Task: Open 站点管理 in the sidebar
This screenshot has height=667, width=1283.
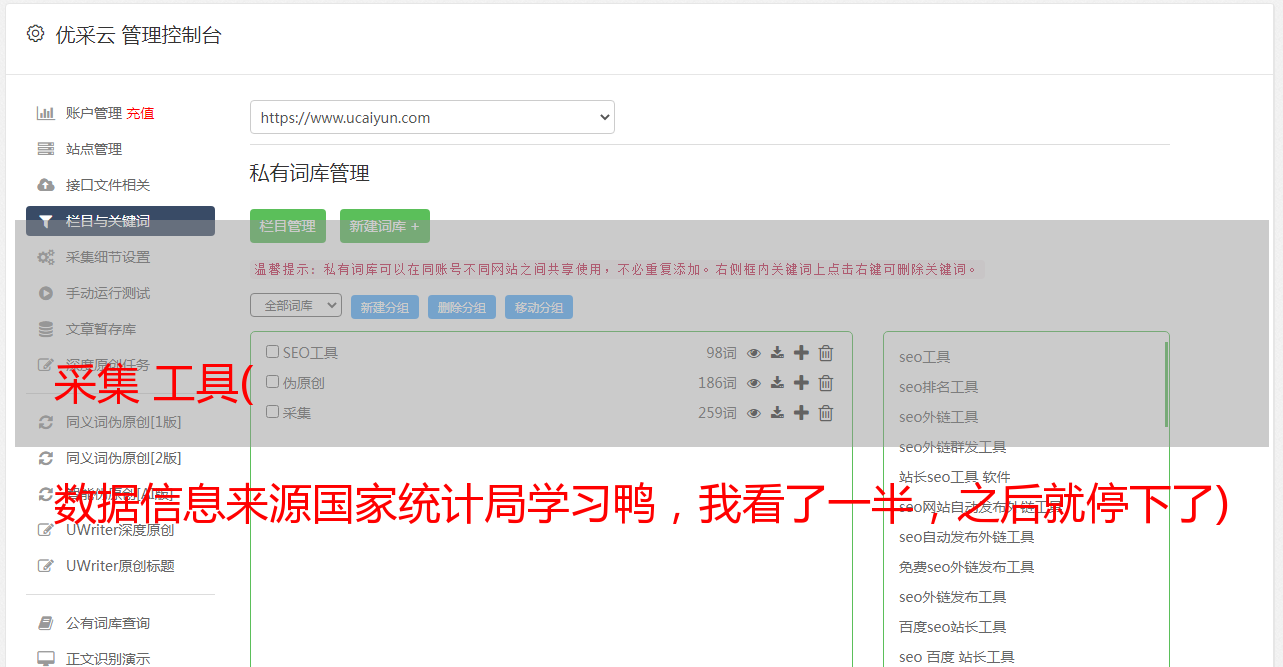Action: pos(94,149)
